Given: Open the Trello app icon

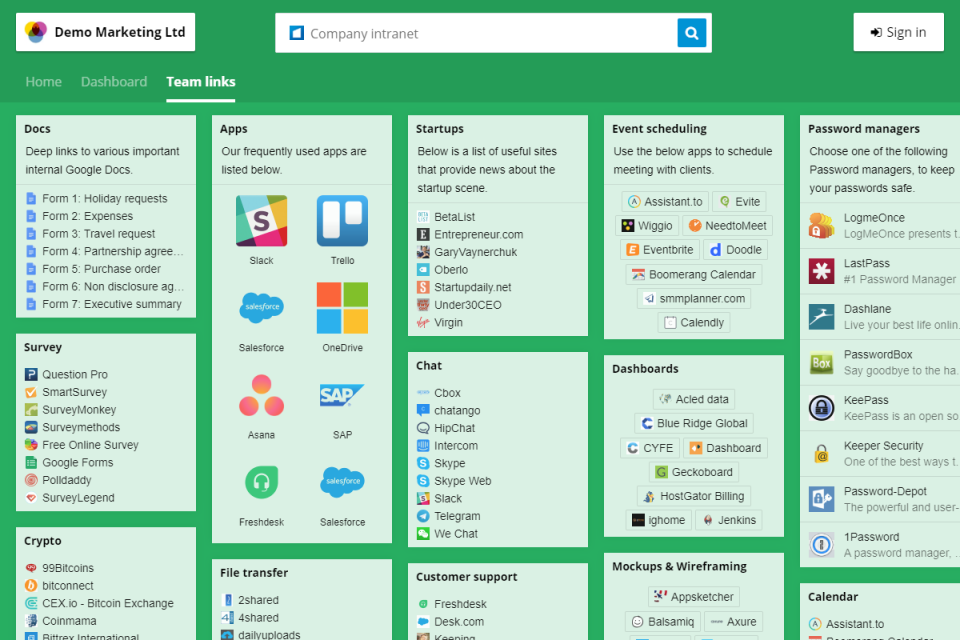Looking at the screenshot, I should pos(342,221).
